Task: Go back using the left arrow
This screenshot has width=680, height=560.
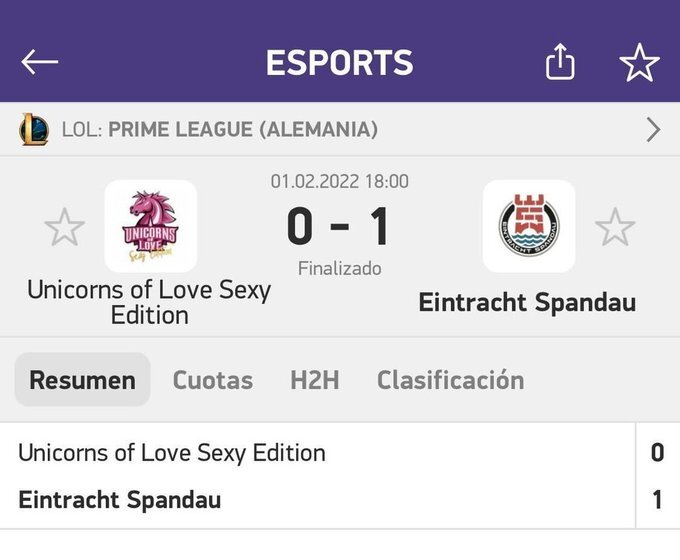Action: pyautogui.click(x=39, y=62)
